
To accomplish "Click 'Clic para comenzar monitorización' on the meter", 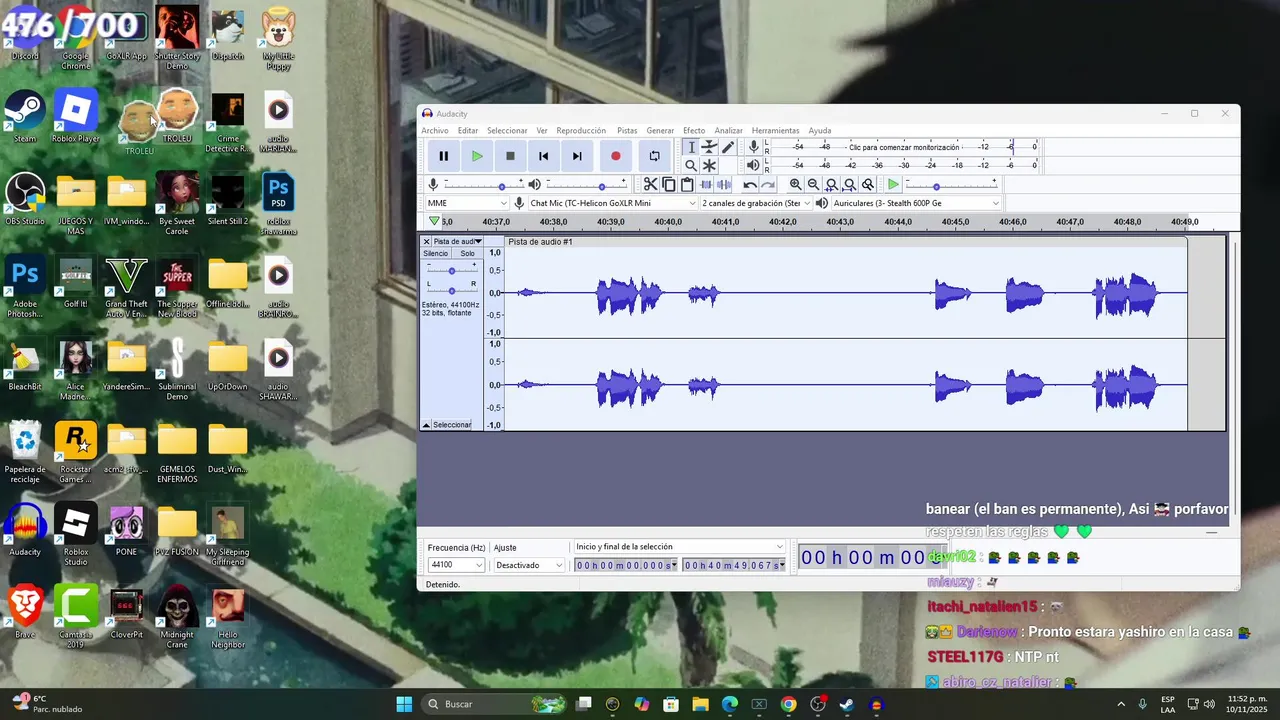I will pos(904,147).
